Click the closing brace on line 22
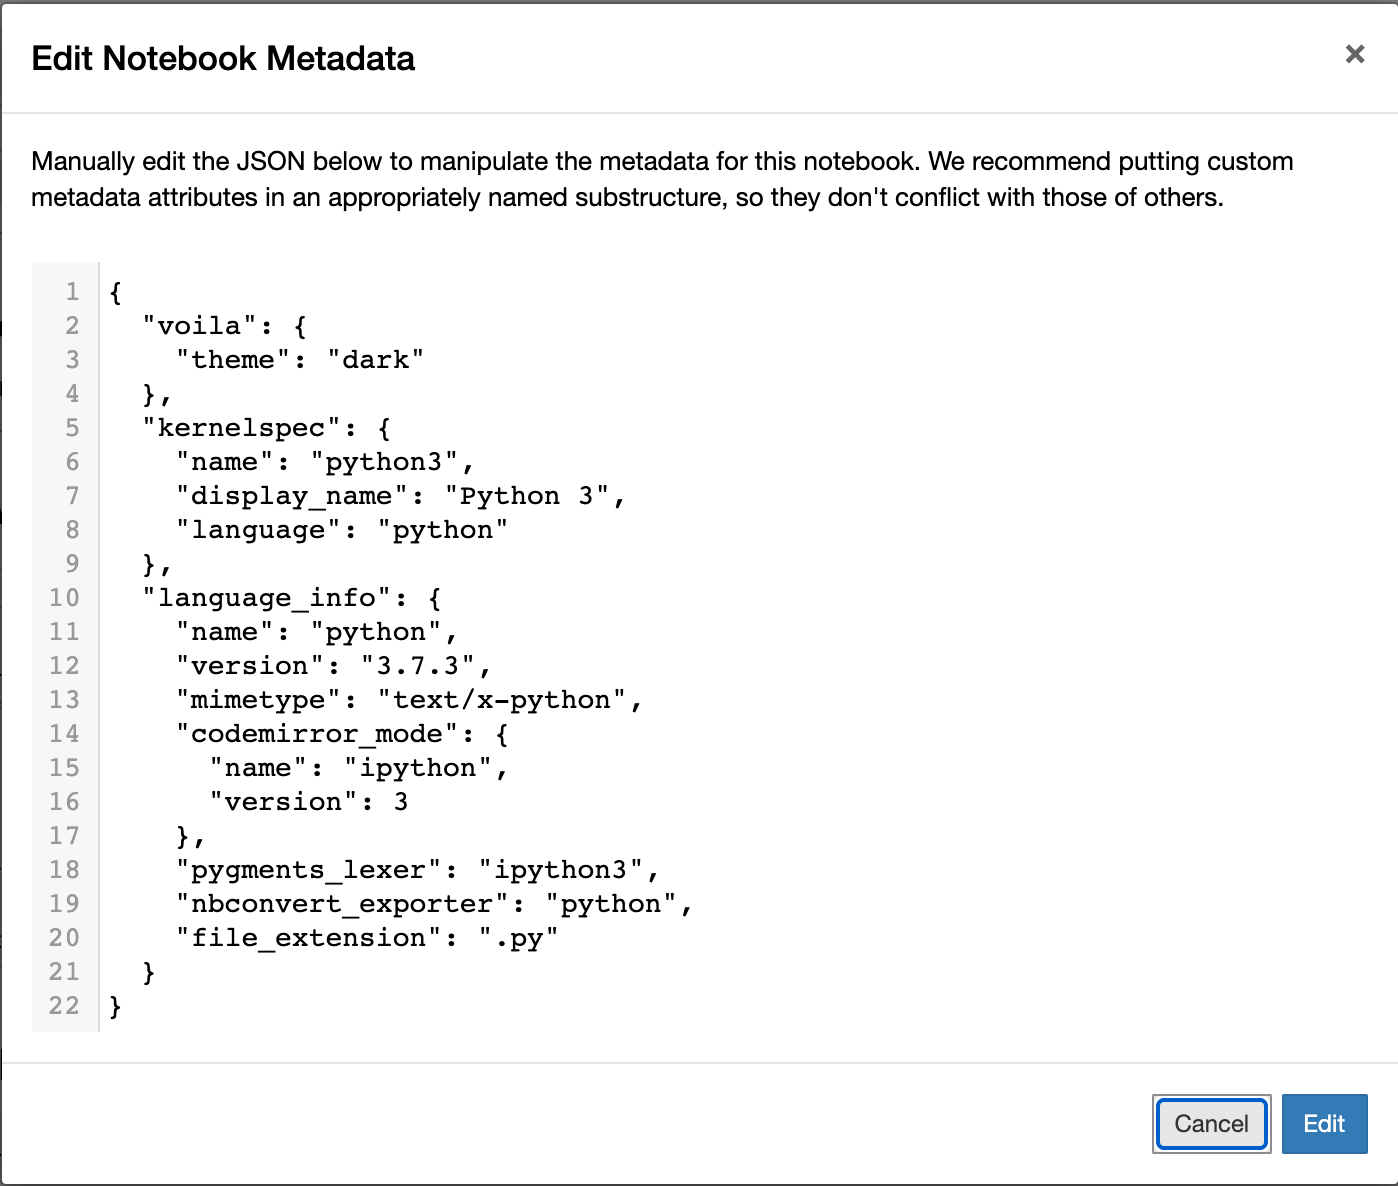Viewport: 1398px width, 1186px height. click(x=116, y=1006)
